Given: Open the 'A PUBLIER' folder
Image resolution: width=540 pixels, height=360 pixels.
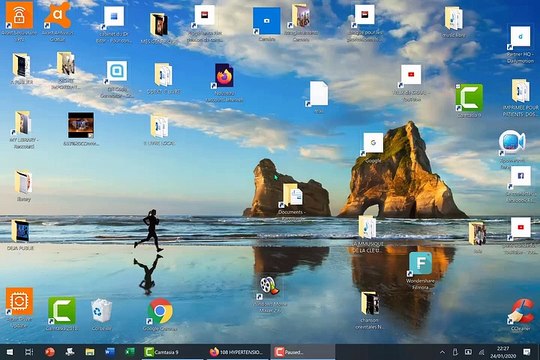Looking at the screenshot, I should click(x=21, y=65).
